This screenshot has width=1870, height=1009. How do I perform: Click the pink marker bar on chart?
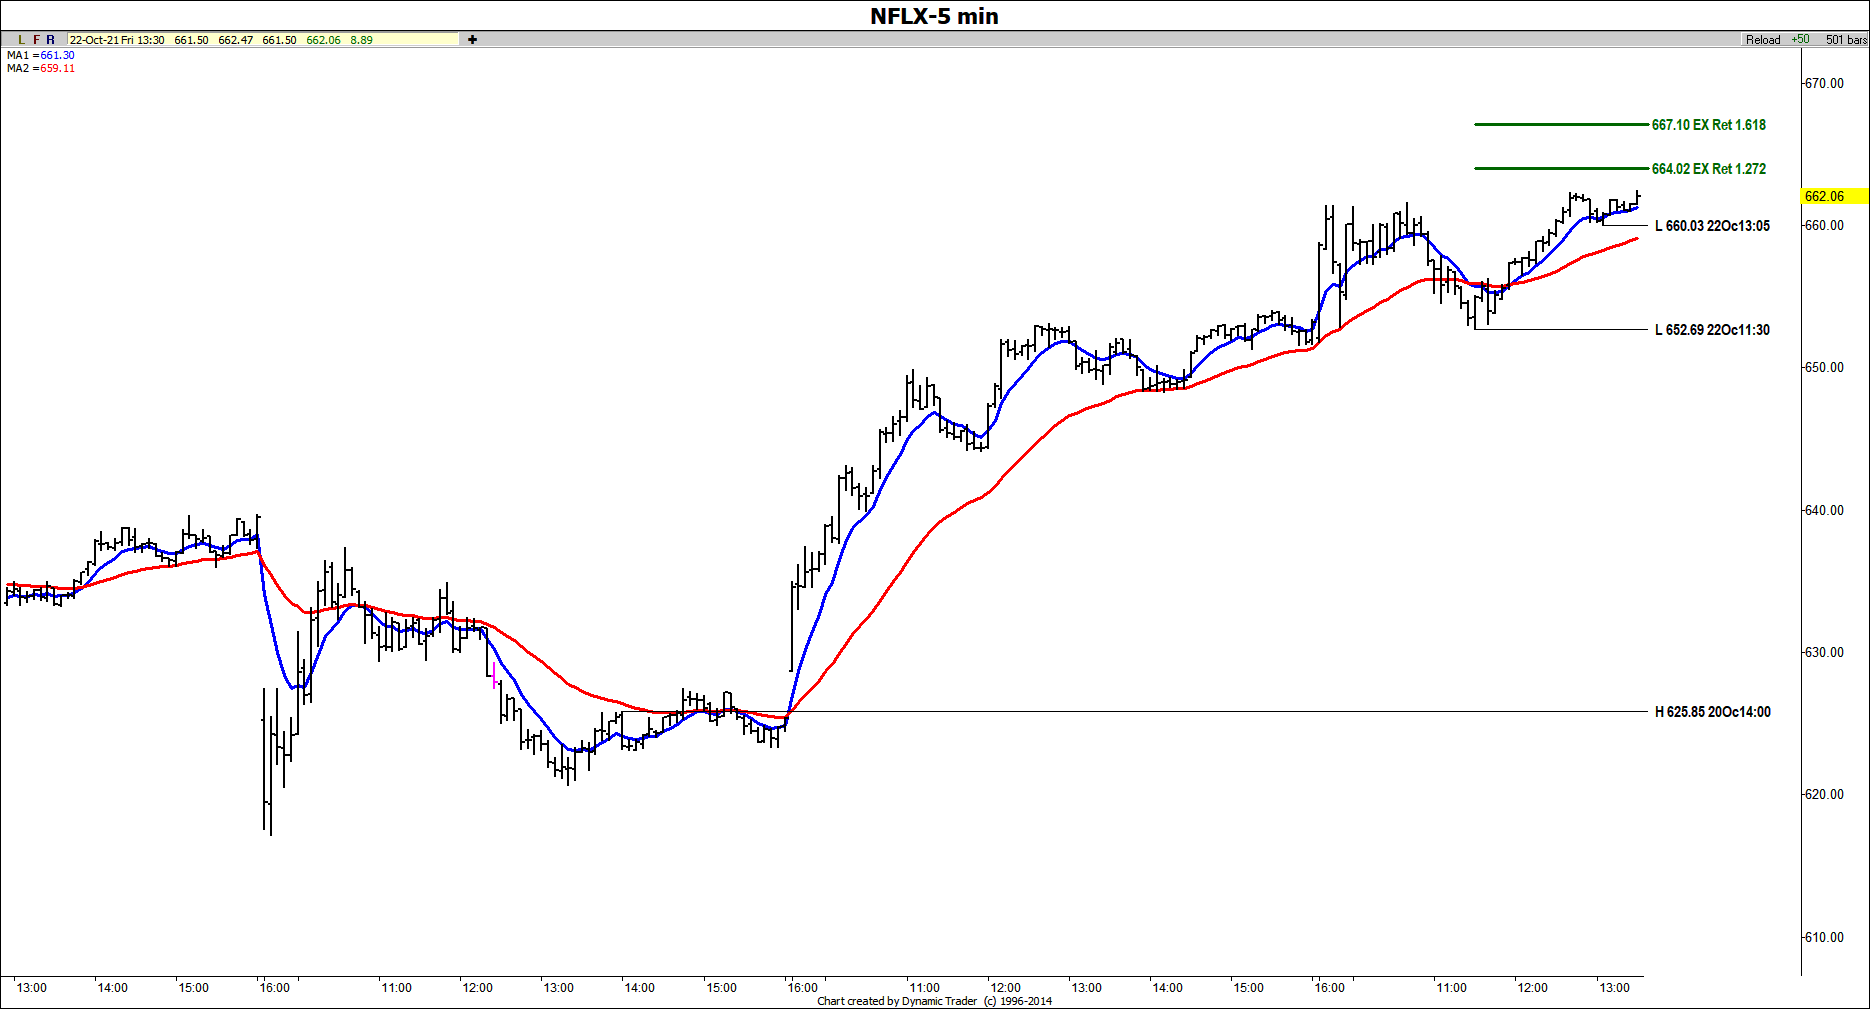pos(494,675)
